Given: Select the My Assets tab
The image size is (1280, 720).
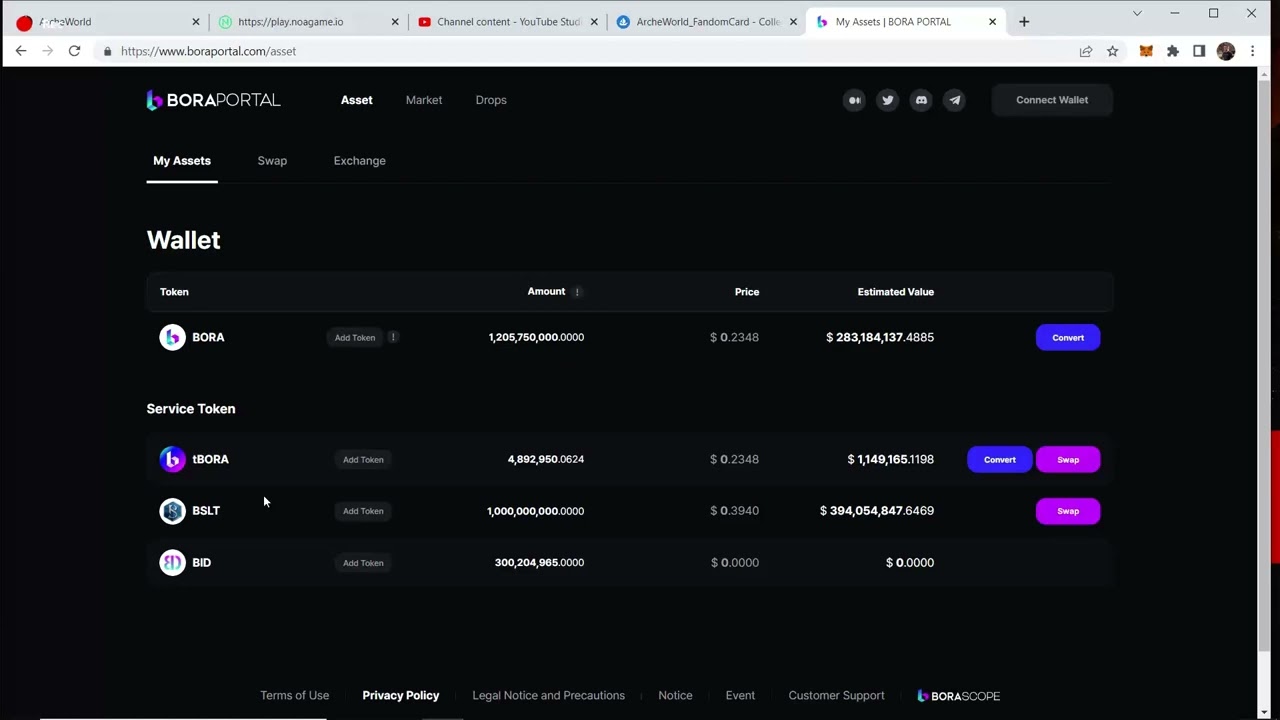Looking at the screenshot, I should click(182, 161).
